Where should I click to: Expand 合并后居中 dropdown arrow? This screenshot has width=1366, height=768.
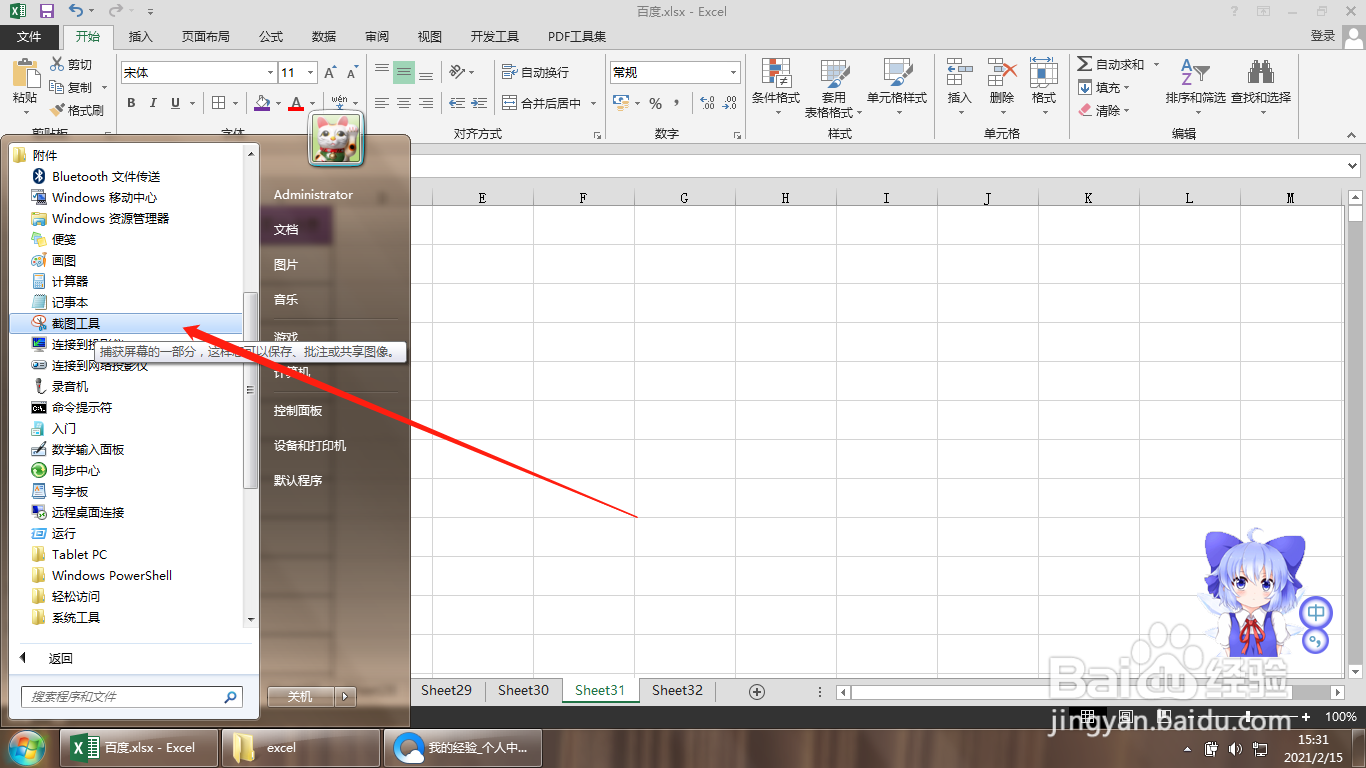[x=593, y=103]
